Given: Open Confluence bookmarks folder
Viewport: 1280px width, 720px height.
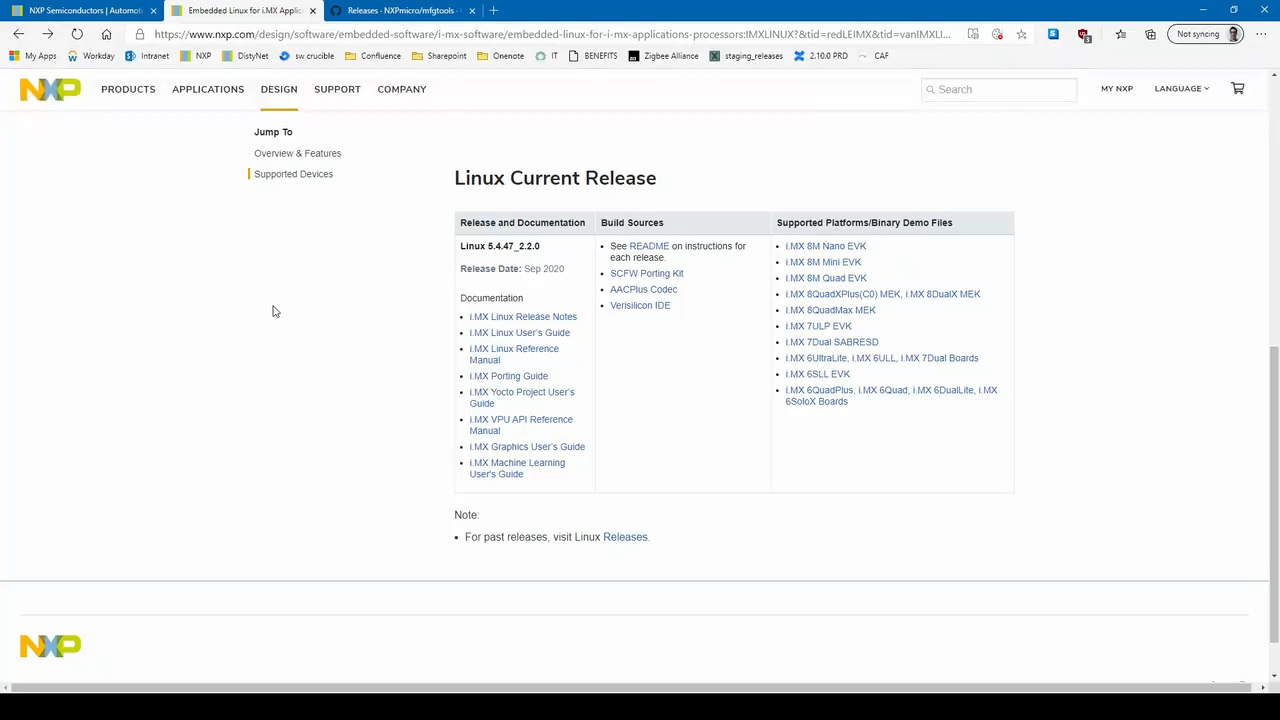Looking at the screenshot, I should [x=373, y=56].
